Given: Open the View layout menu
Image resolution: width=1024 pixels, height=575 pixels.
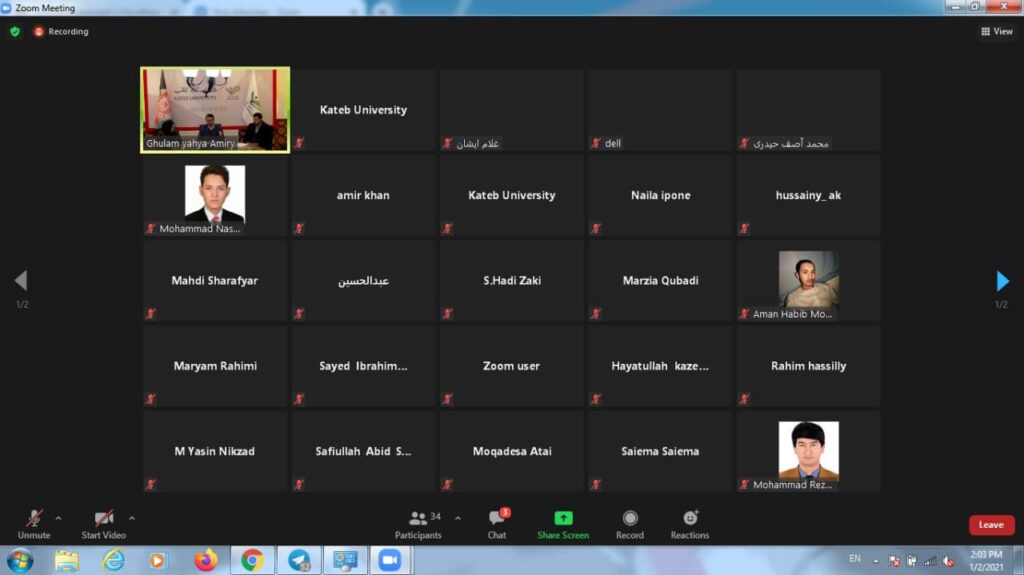Looking at the screenshot, I should [x=997, y=31].
